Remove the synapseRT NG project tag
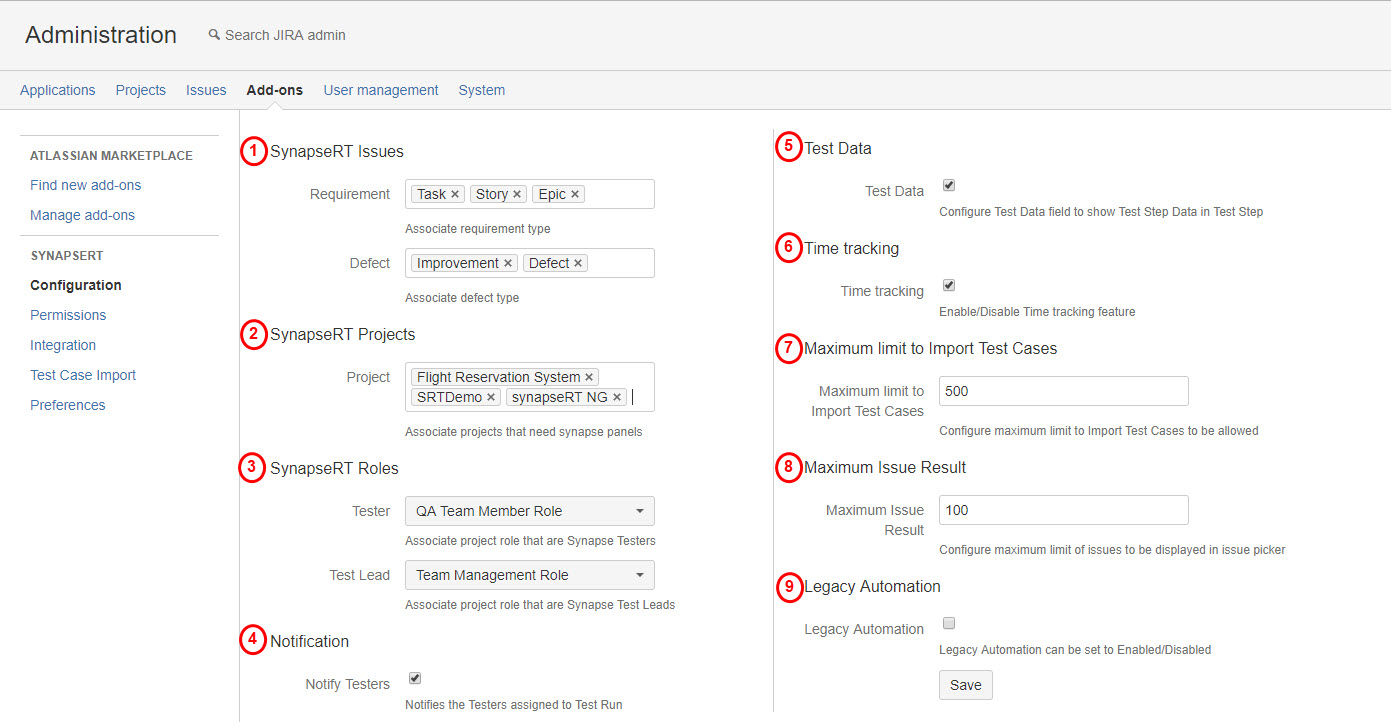Viewport: 1391px width, 722px height. [x=617, y=398]
